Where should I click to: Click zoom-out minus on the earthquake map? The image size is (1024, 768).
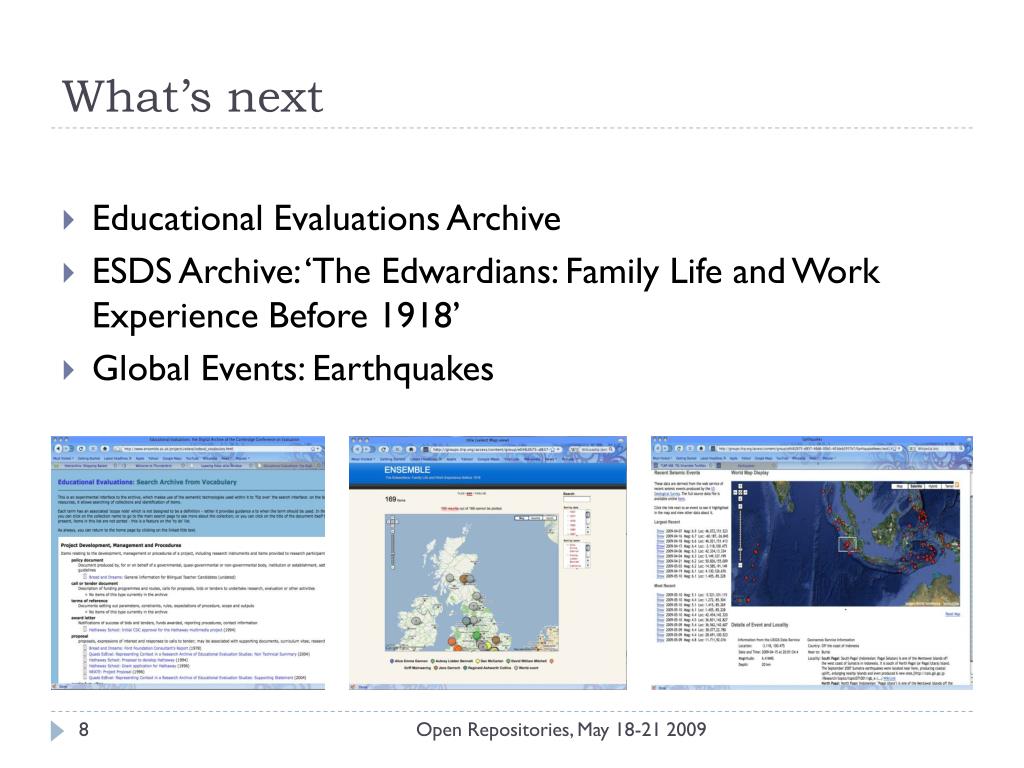pyautogui.click(x=741, y=565)
